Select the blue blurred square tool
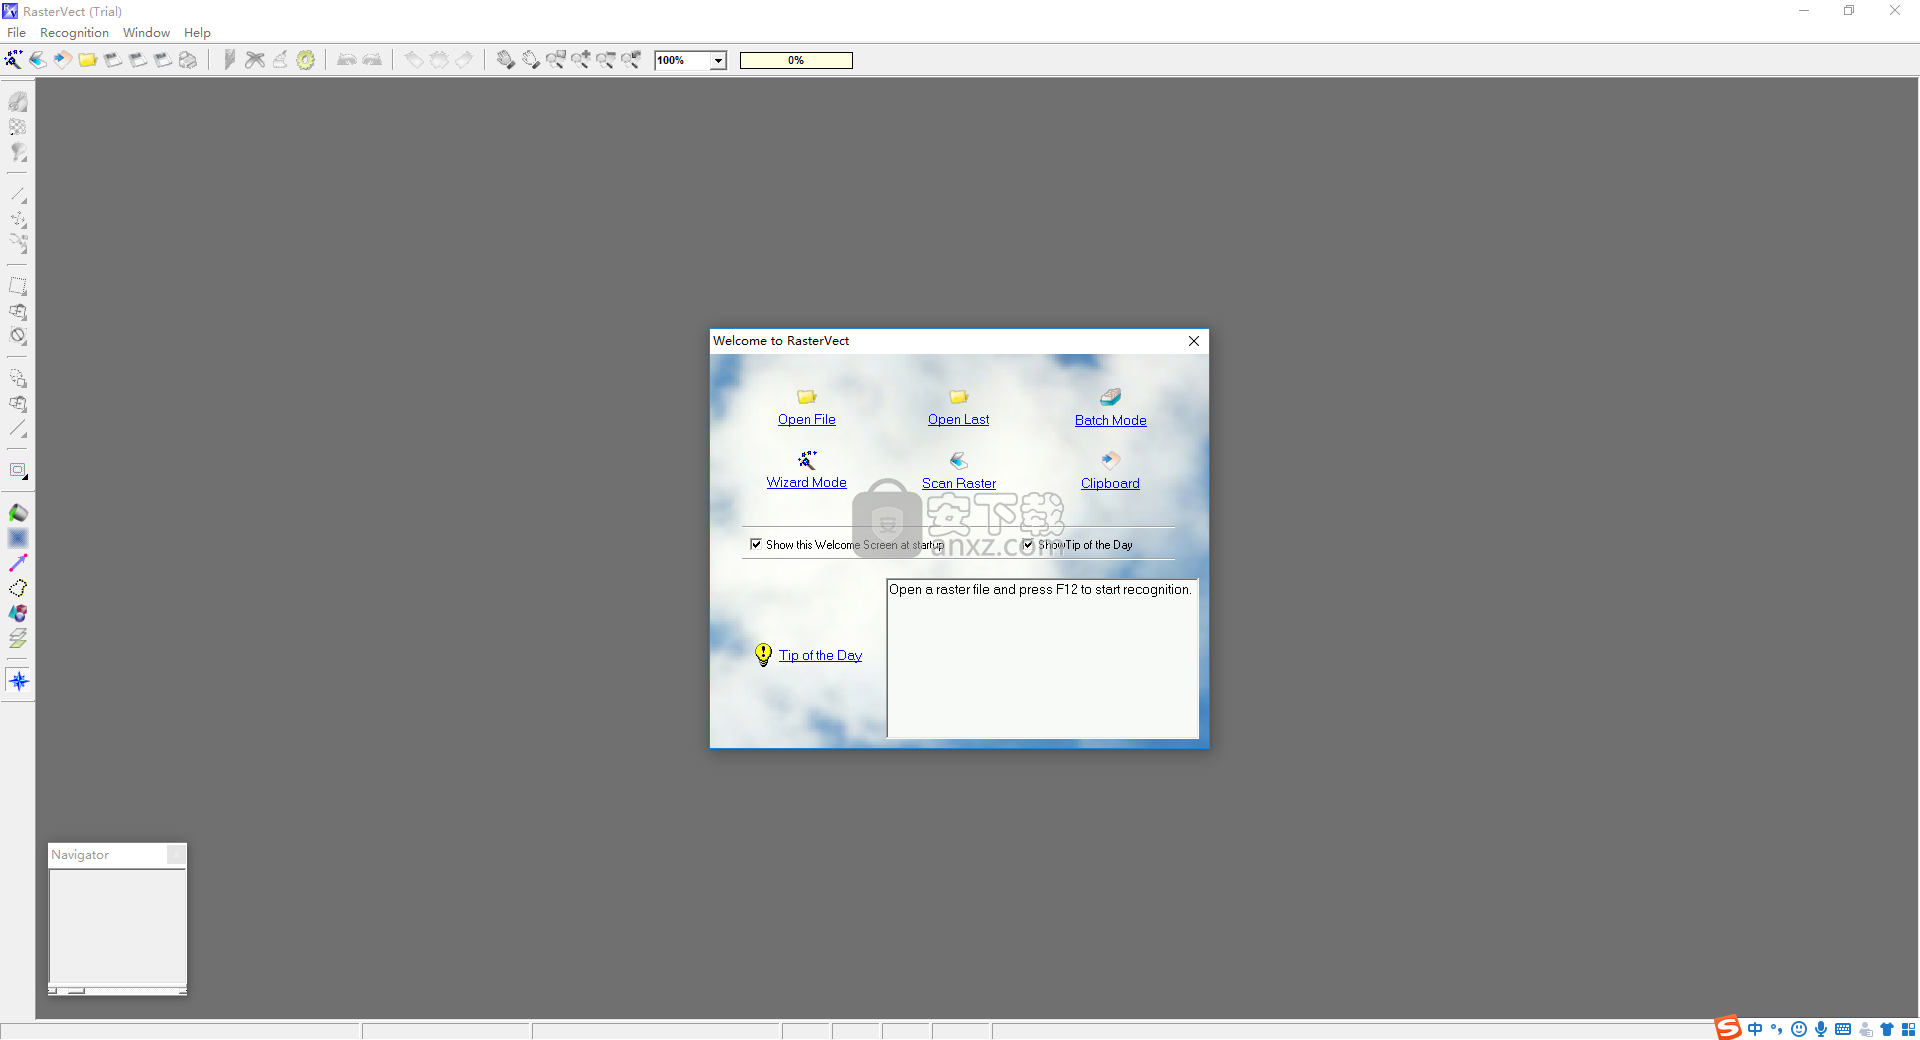 click(x=18, y=538)
